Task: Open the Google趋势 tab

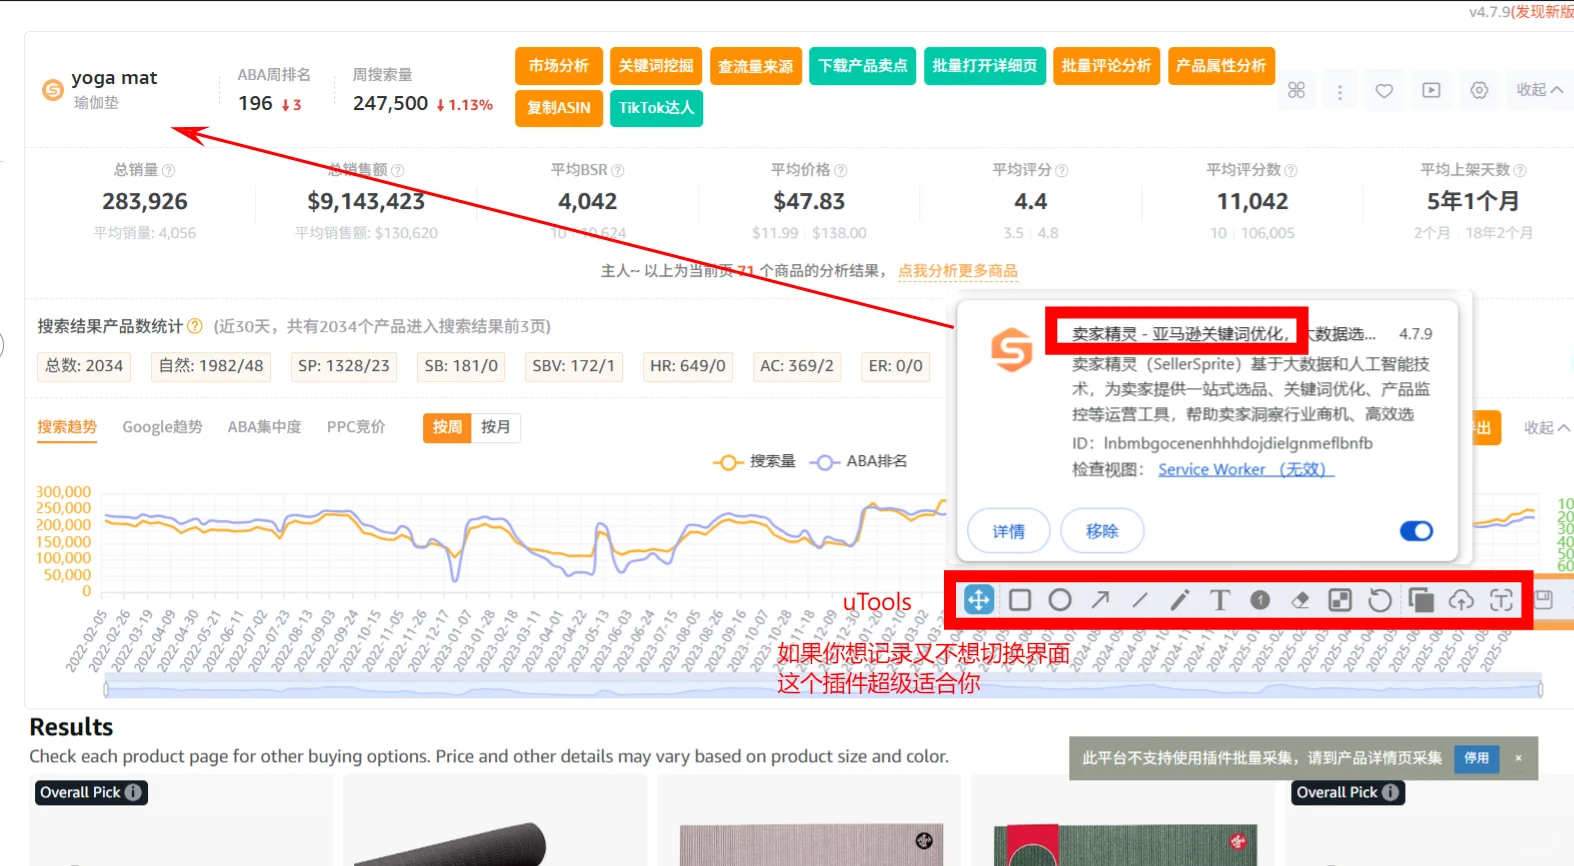Action: tap(162, 427)
